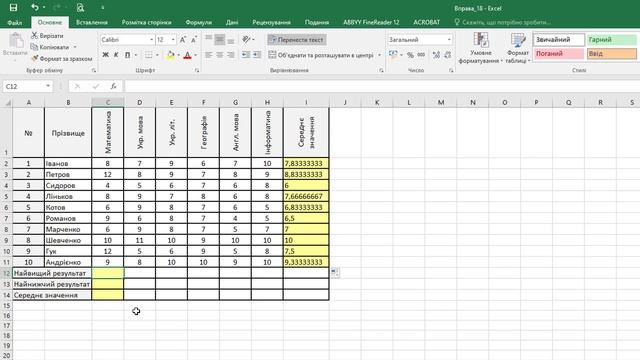
Task: Open Calibri font name dropdown
Action: click(x=151, y=40)
